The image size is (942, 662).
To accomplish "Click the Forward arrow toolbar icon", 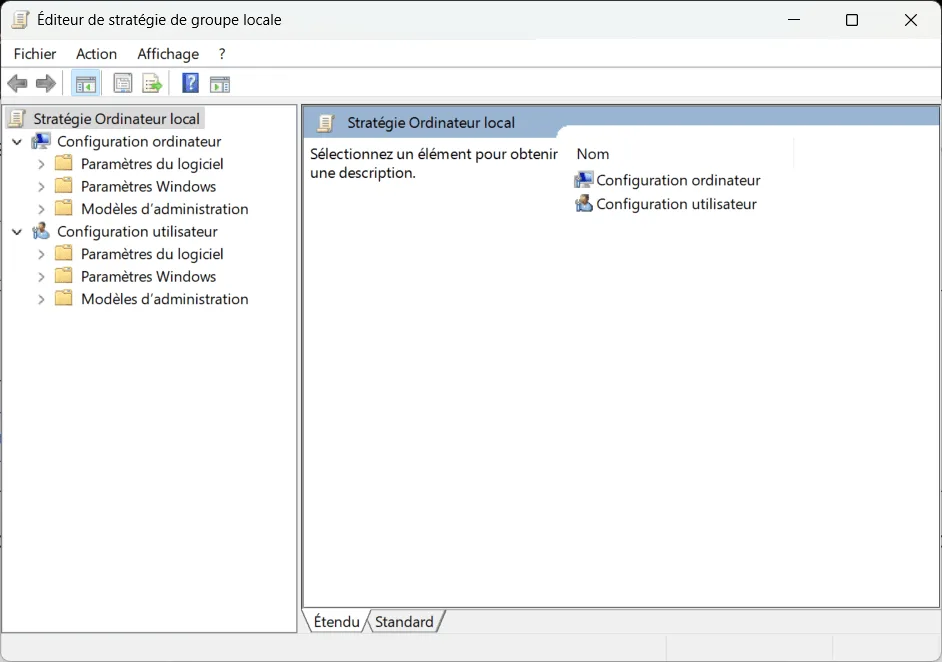I will point(46,84).
